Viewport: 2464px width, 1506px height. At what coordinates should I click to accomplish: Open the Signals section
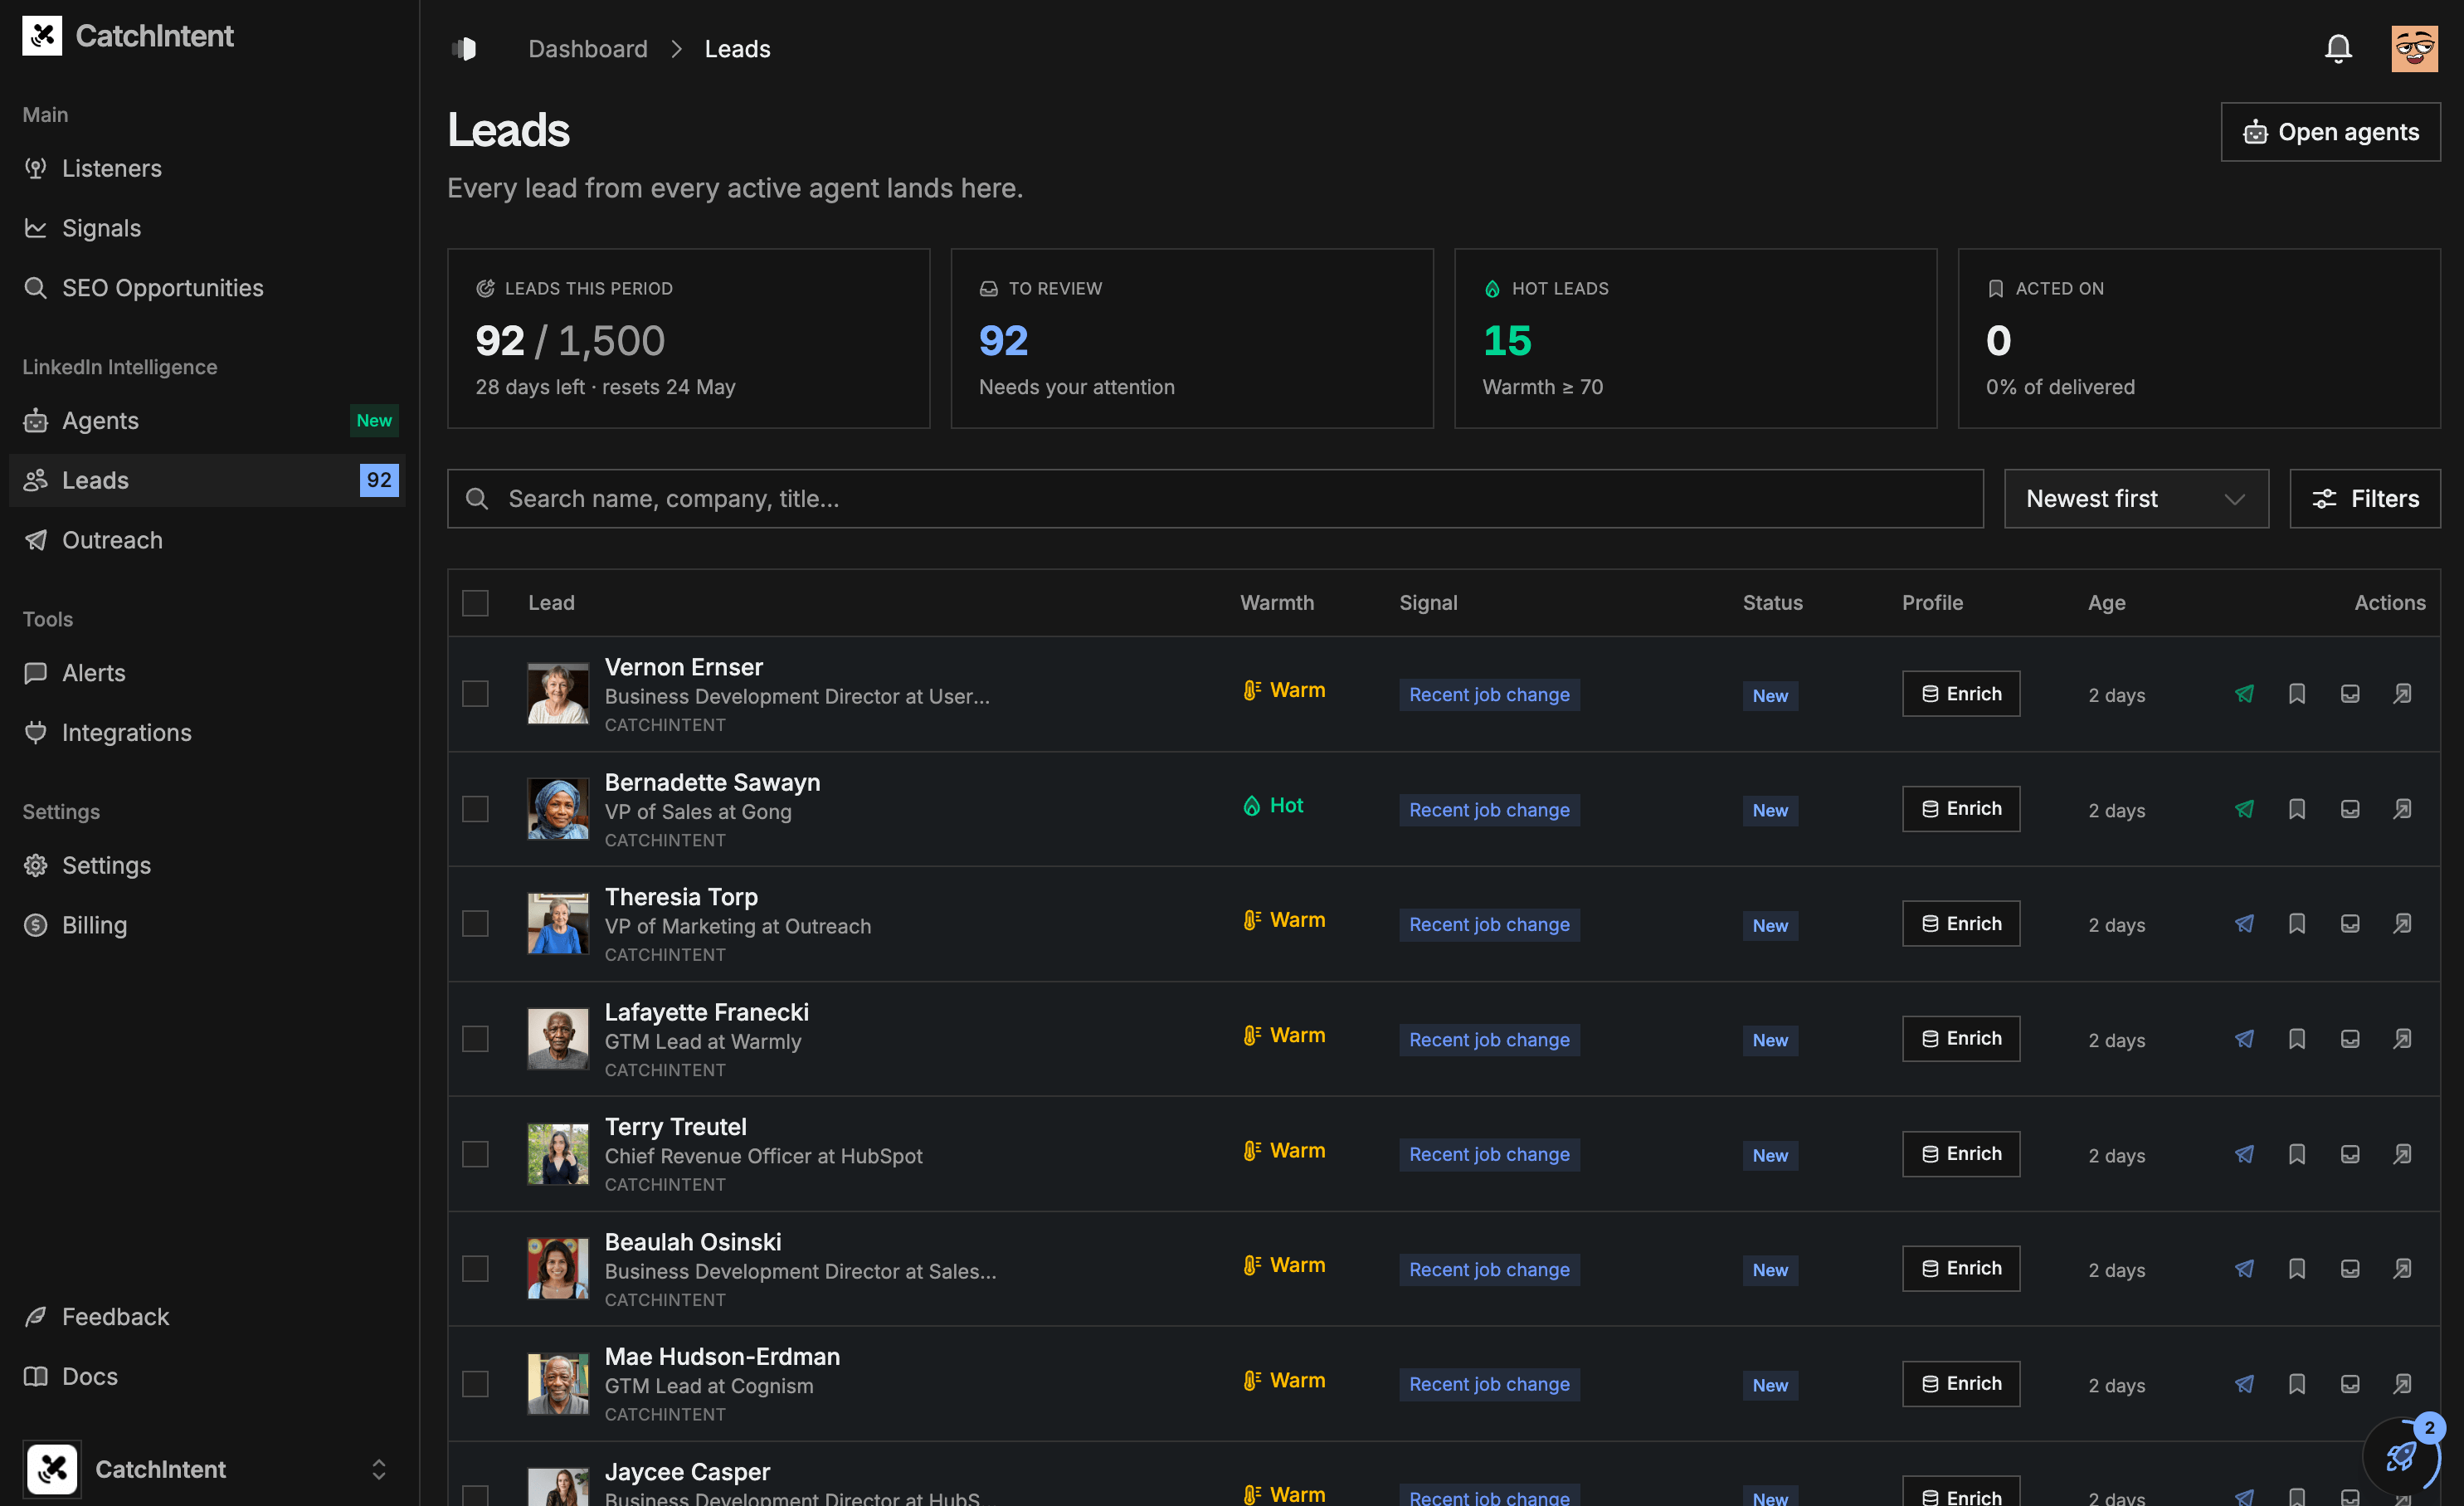pos(101,227)
